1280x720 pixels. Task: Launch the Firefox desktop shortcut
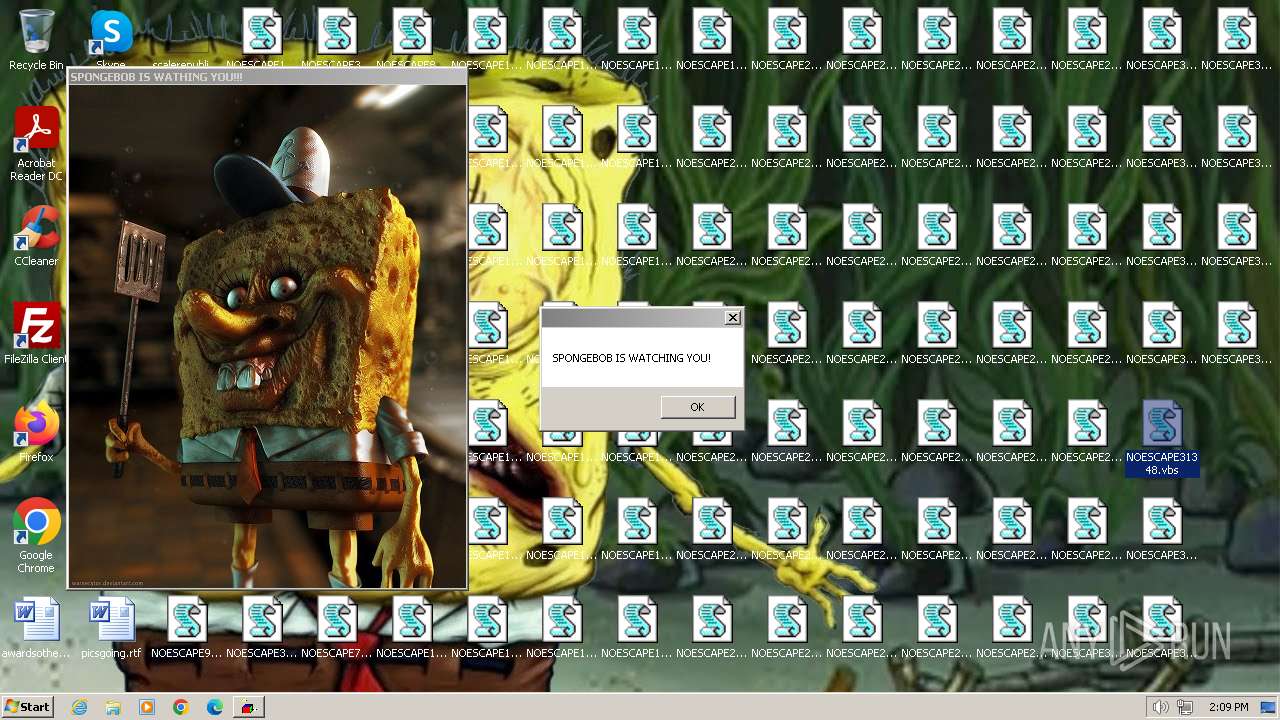tap(36, 432)
